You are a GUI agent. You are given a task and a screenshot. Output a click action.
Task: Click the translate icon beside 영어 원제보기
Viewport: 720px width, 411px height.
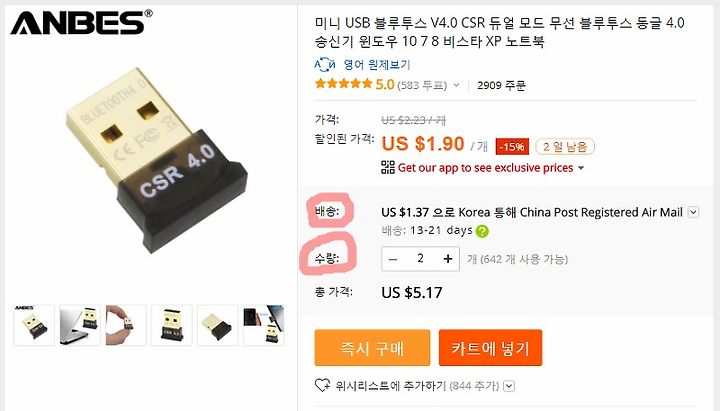325,64
